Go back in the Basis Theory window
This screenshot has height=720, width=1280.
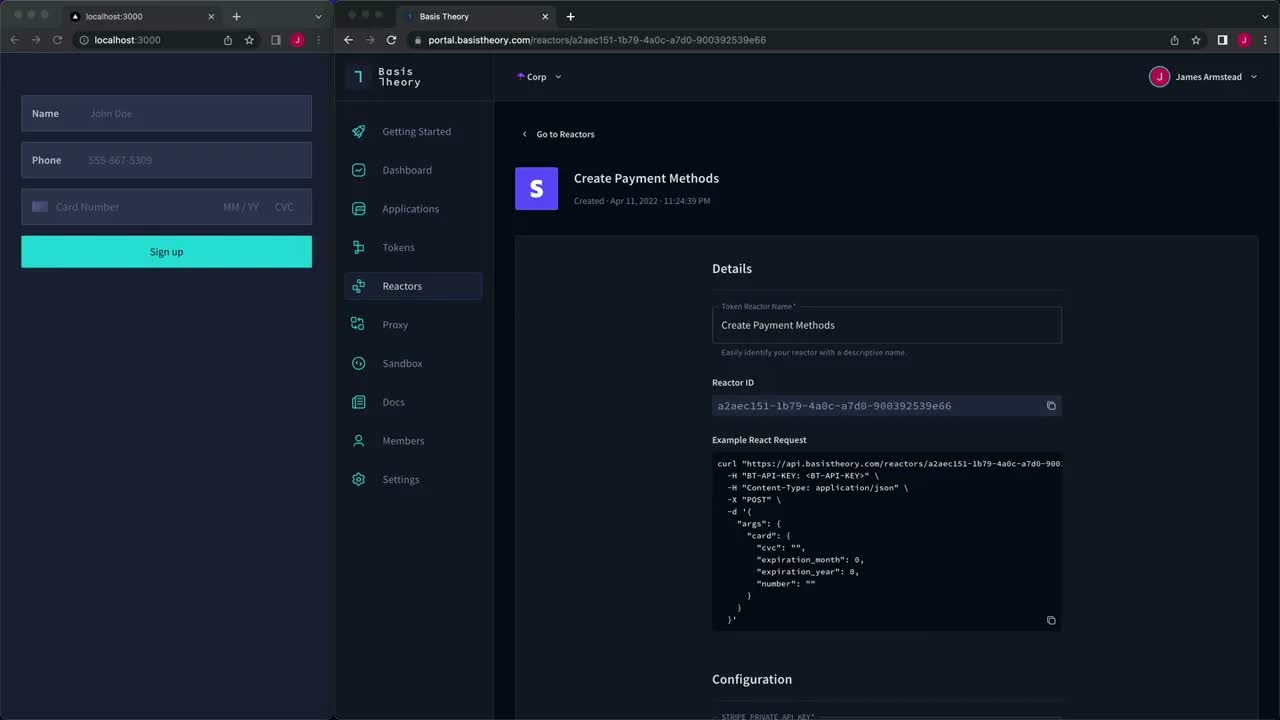point(348,40)
